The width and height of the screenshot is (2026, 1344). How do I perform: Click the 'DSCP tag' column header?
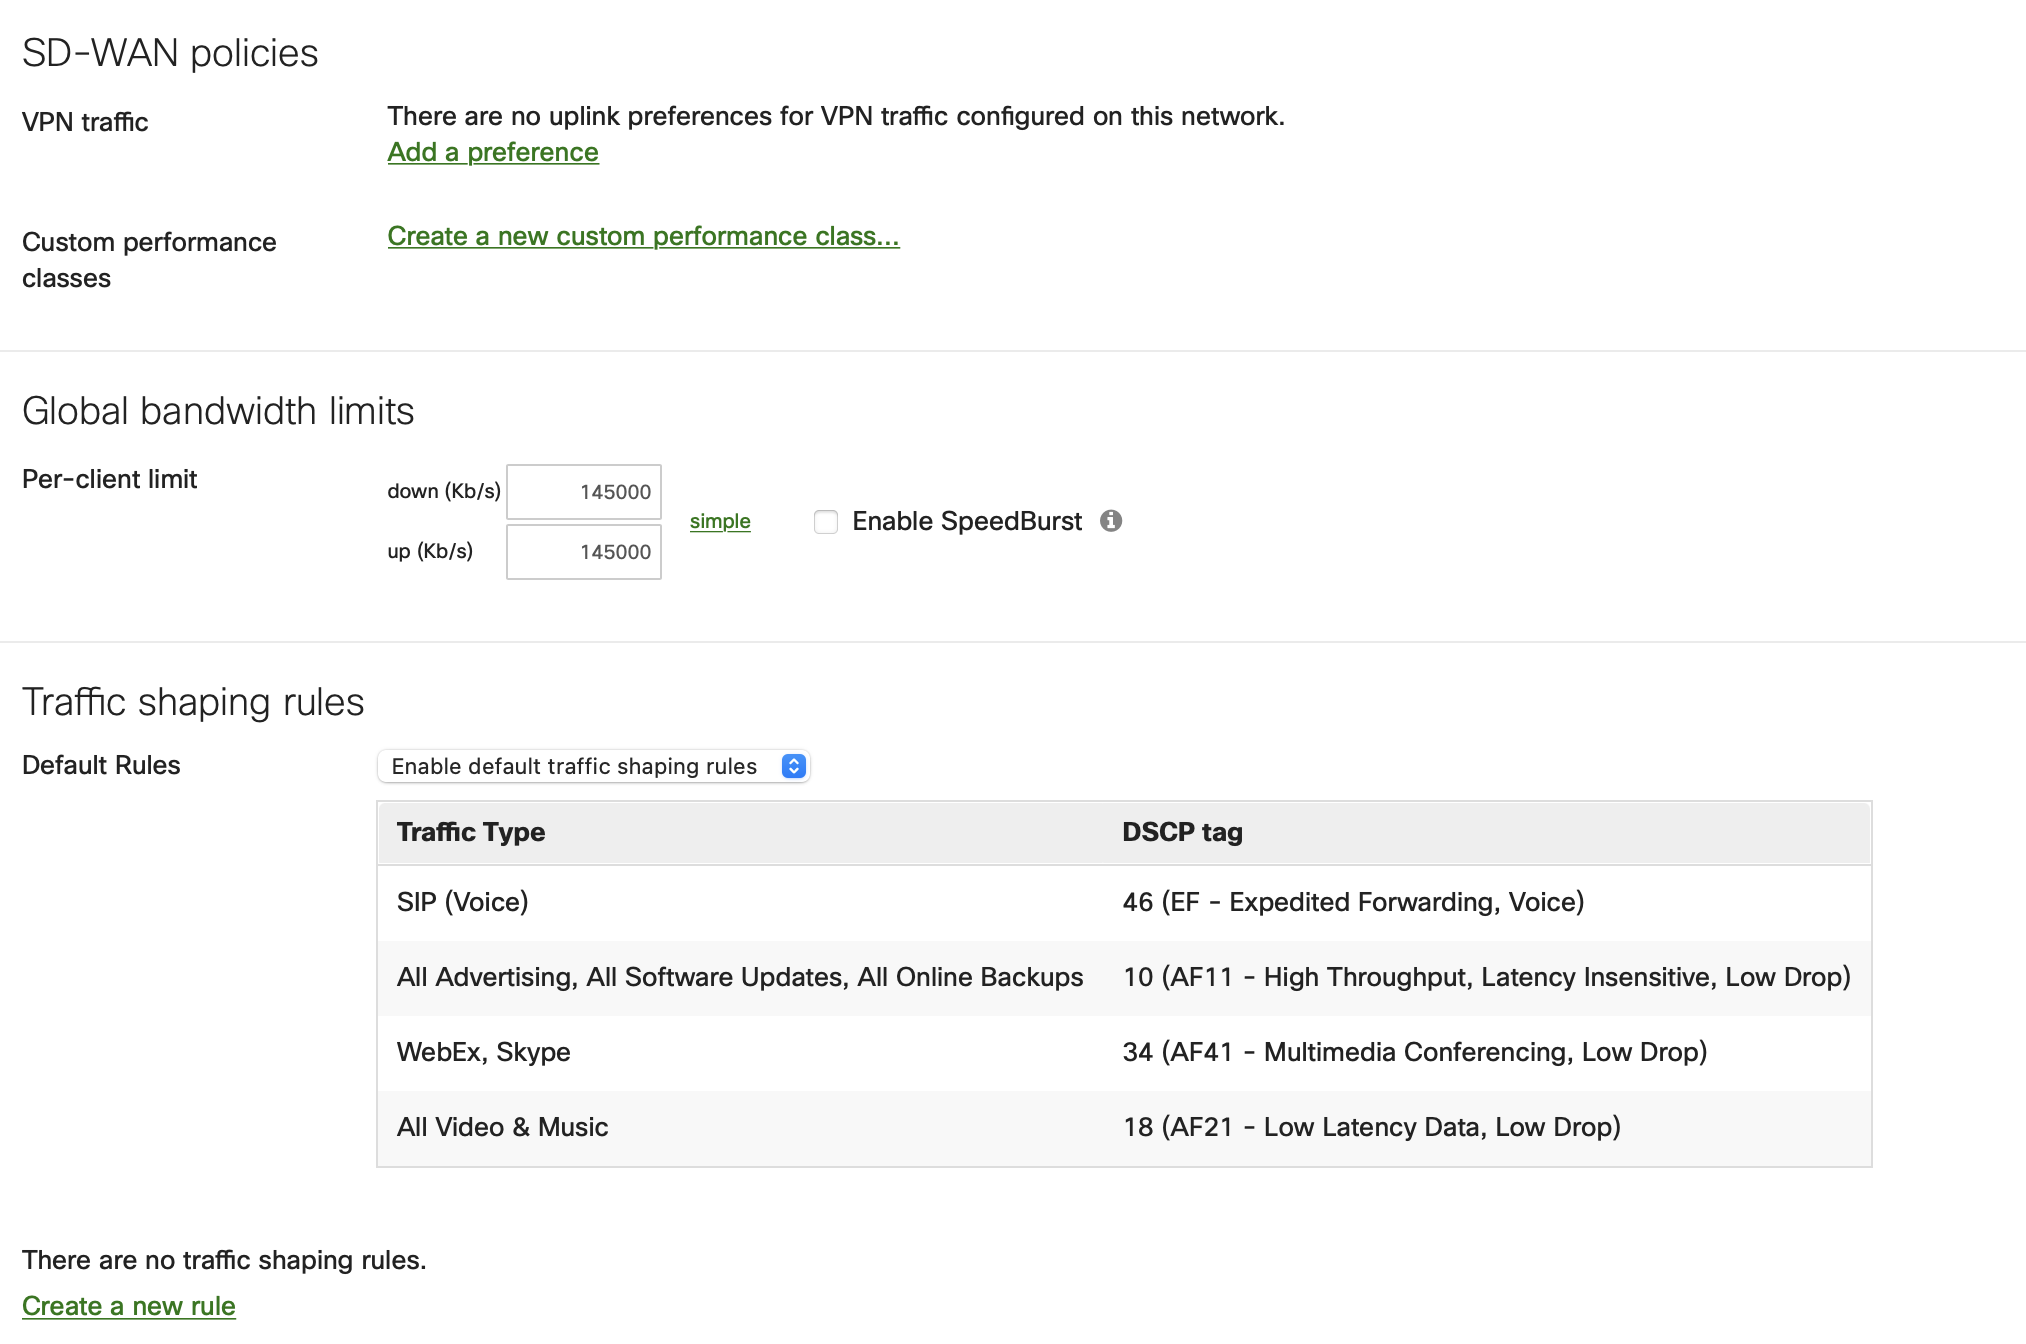(1184, 831)
